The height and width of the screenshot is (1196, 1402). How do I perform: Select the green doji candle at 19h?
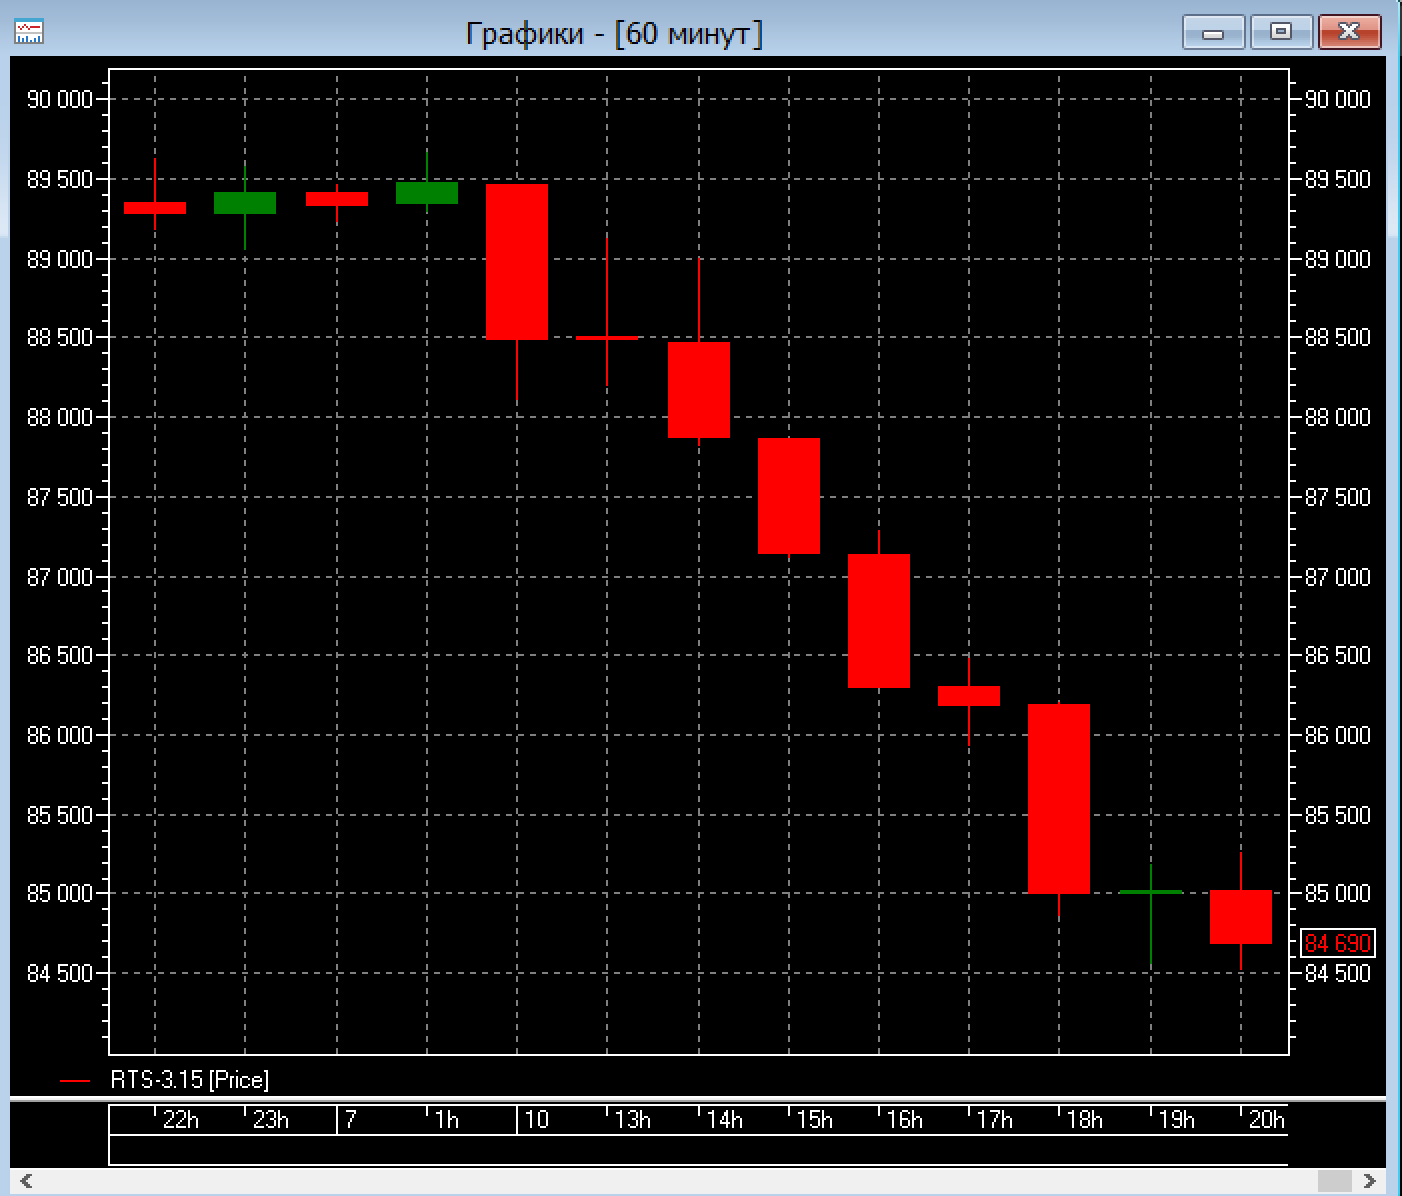(1150, 891)
